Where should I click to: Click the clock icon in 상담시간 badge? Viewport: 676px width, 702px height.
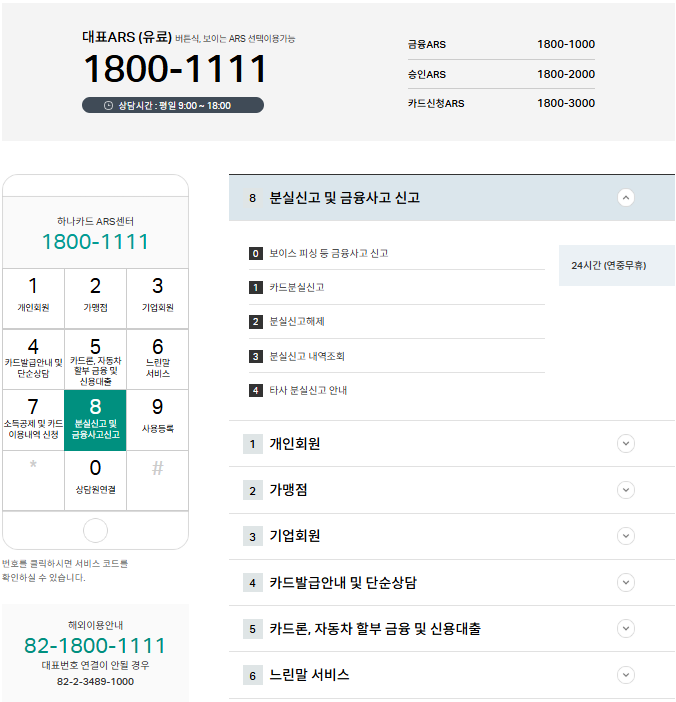[108, 106]
